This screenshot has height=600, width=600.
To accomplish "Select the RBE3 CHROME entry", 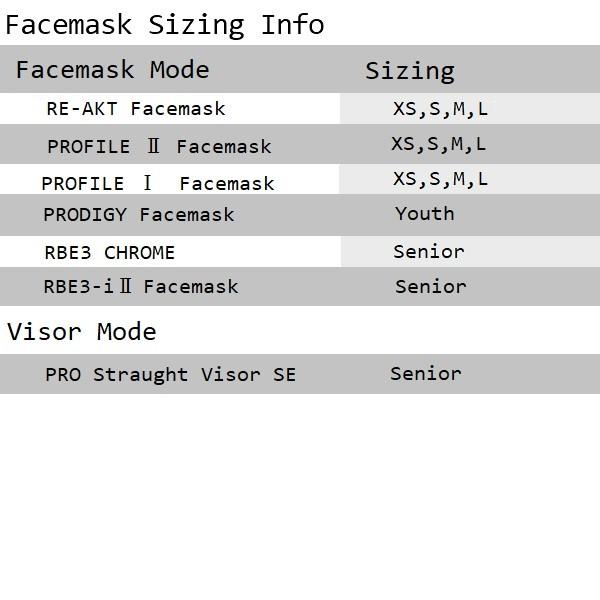I will [110, 253].
